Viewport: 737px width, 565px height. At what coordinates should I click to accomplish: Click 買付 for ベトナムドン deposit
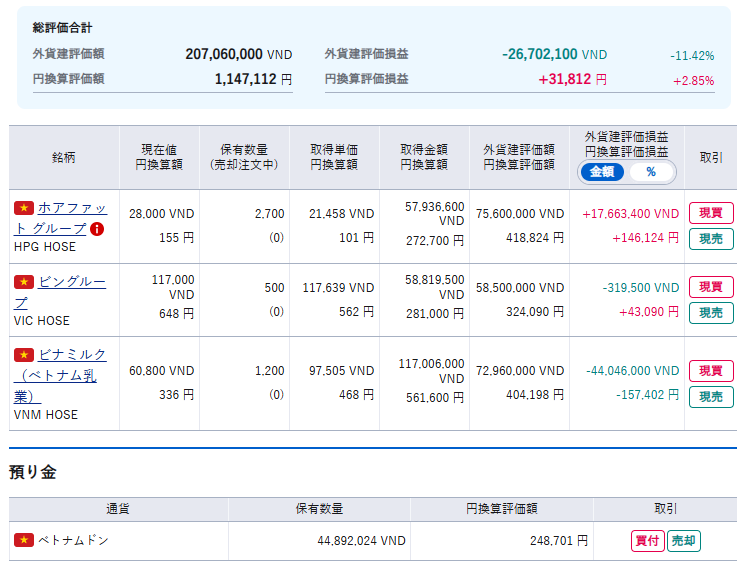coord(648,541)
